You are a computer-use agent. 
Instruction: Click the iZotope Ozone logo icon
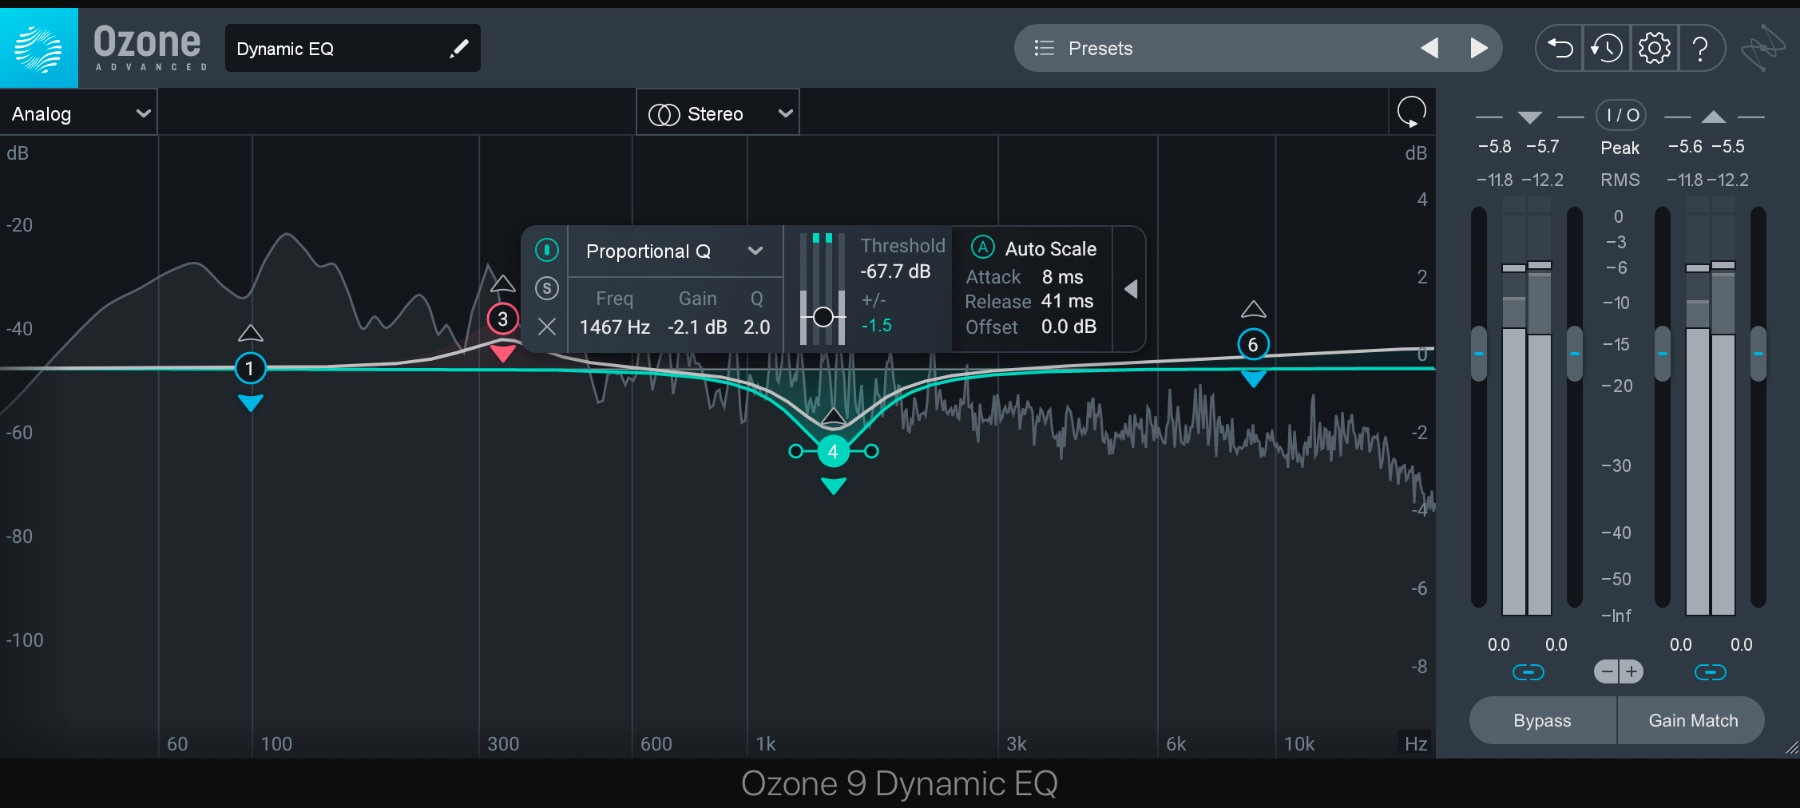38,48
